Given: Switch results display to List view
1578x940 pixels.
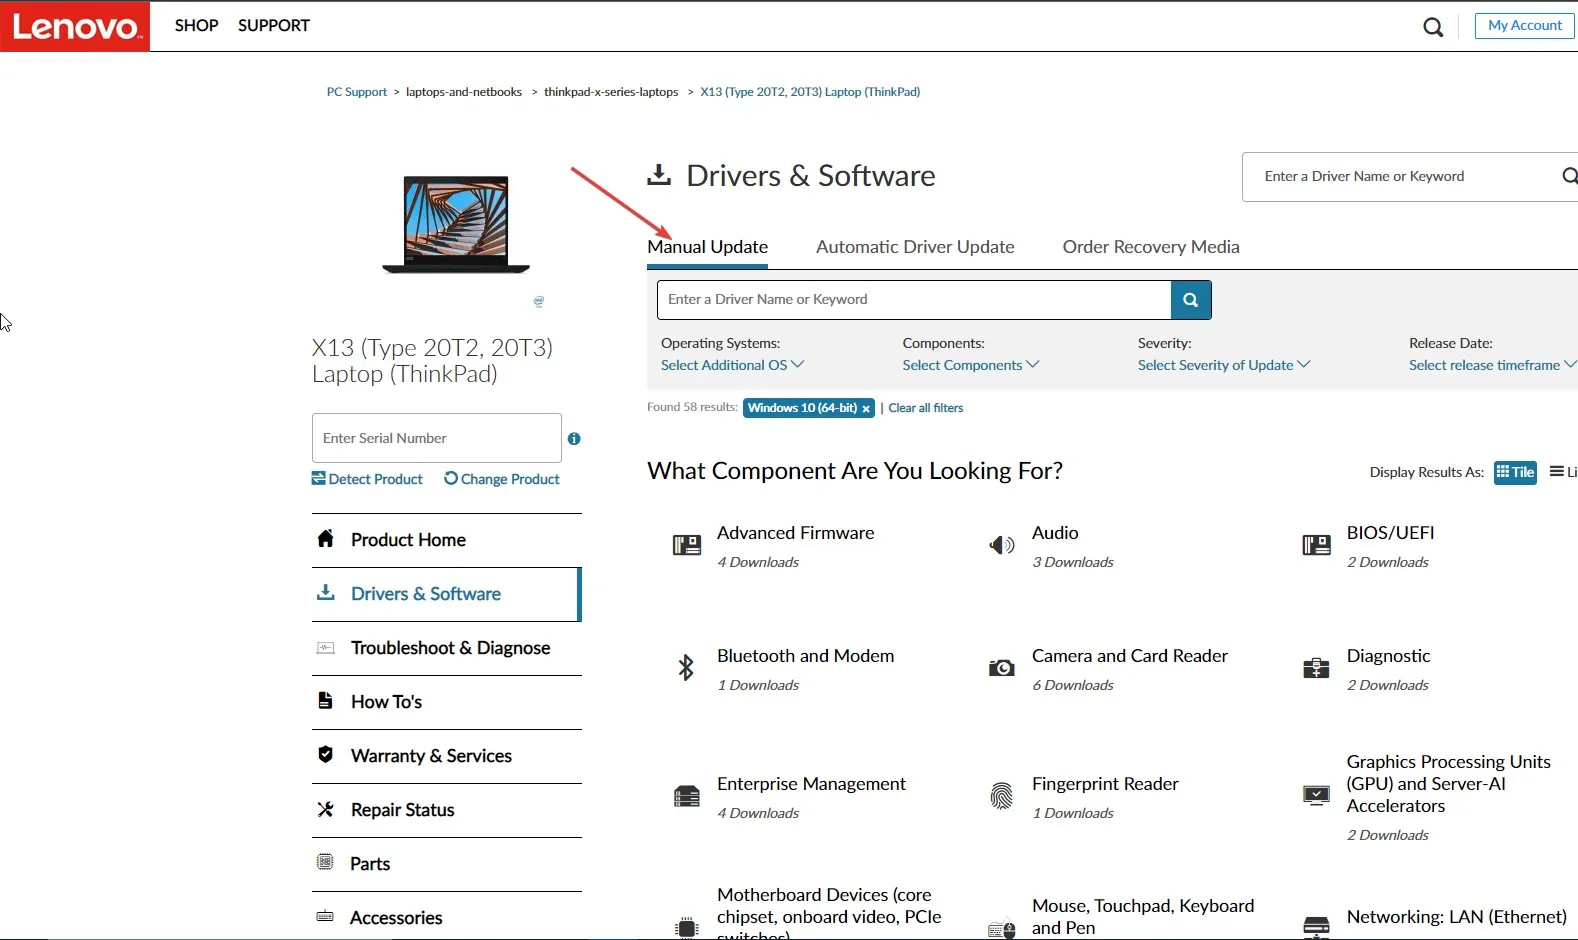Looking at the screenshot, I should pyautogui.click(x=1563, y=472).
